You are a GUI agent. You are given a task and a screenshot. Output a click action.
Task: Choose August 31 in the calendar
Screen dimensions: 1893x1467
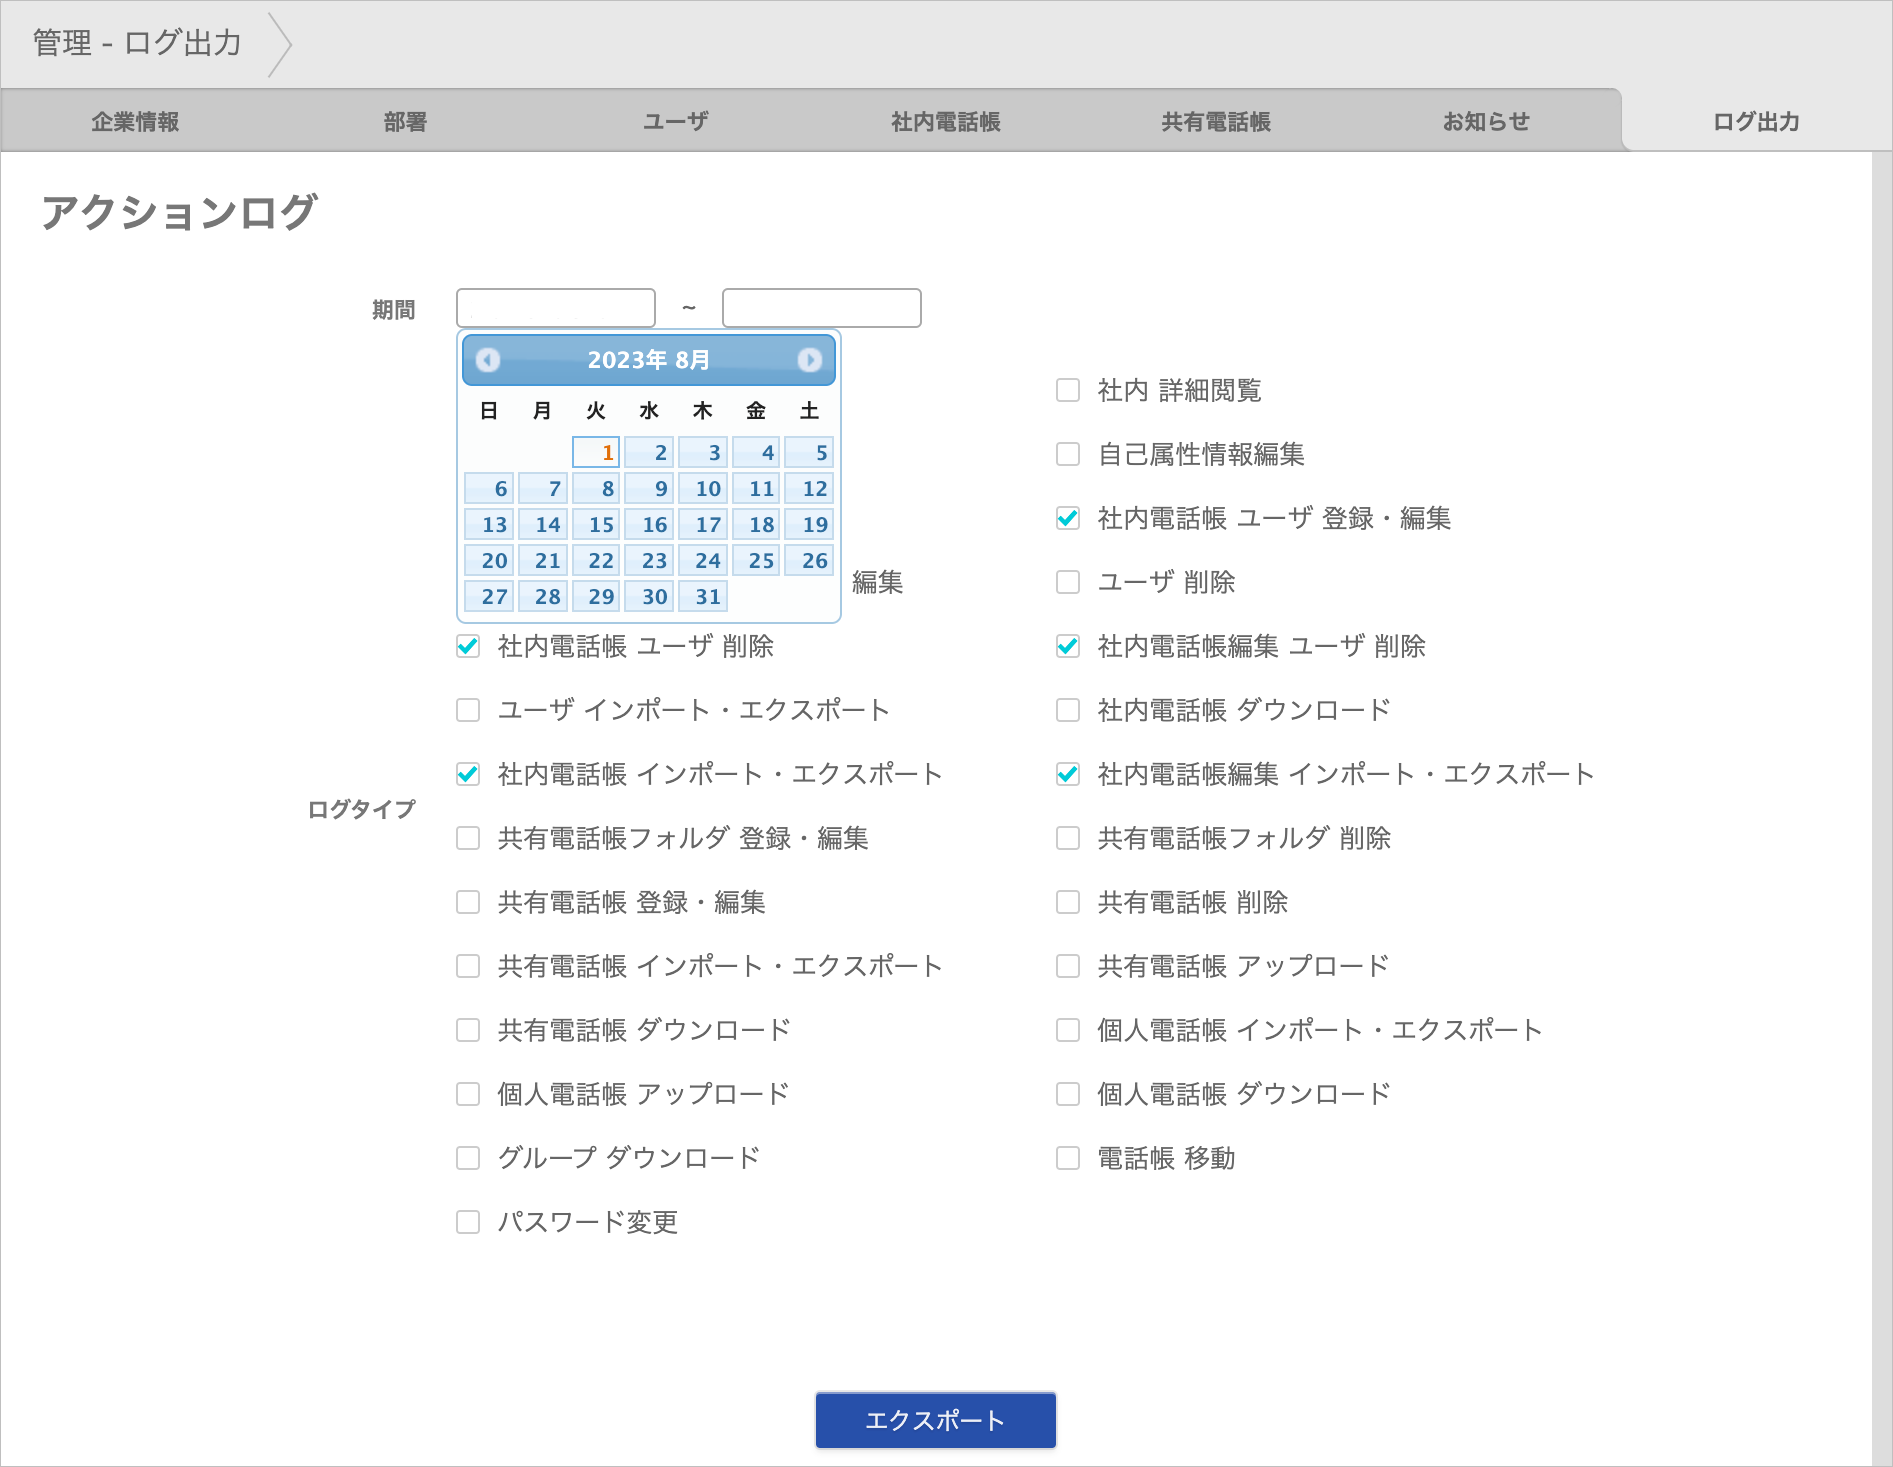[703, 597]
